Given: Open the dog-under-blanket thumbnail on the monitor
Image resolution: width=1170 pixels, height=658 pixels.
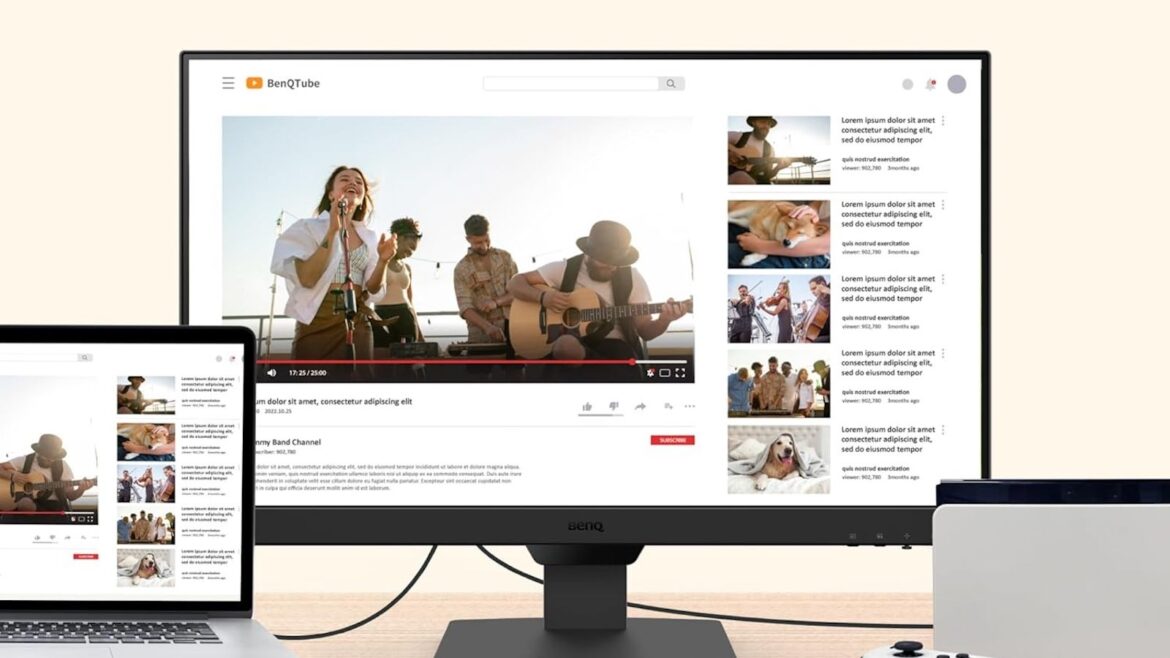Looking at the screenshot, I should 779,460.
